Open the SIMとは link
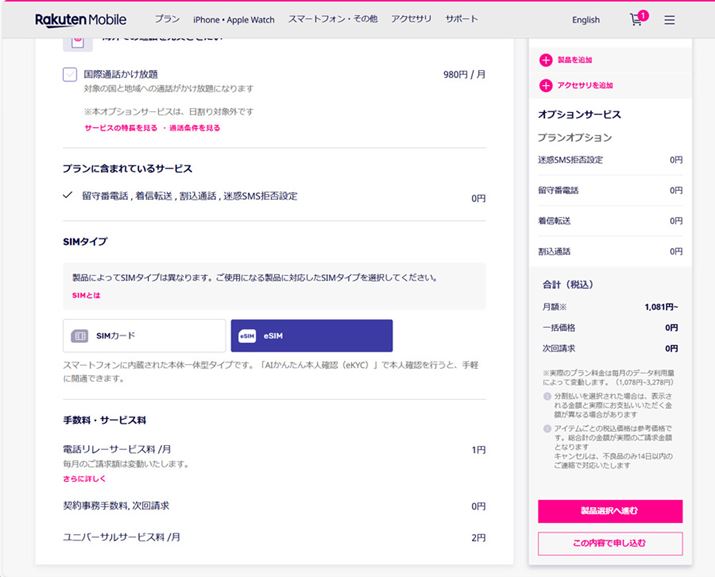Screen dimensions: 715x577 (x=86, y=296)
